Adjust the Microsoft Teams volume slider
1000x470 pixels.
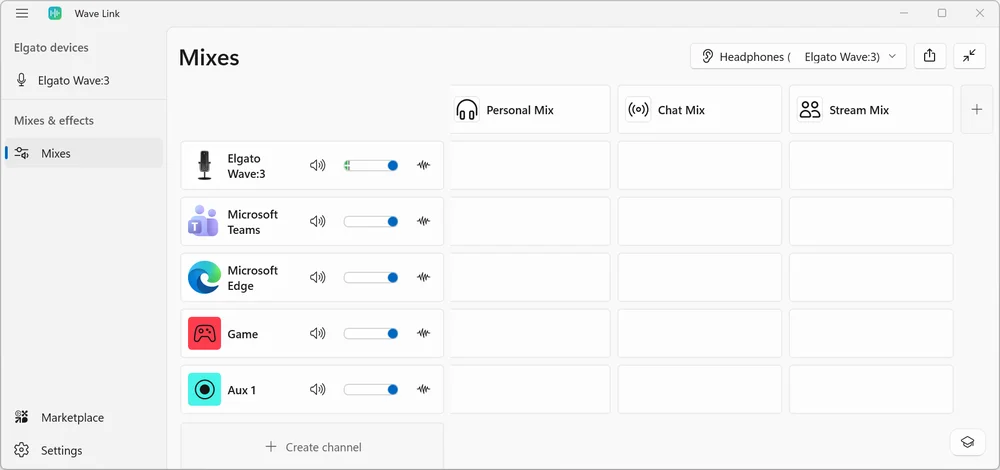(x=371, y=221)
